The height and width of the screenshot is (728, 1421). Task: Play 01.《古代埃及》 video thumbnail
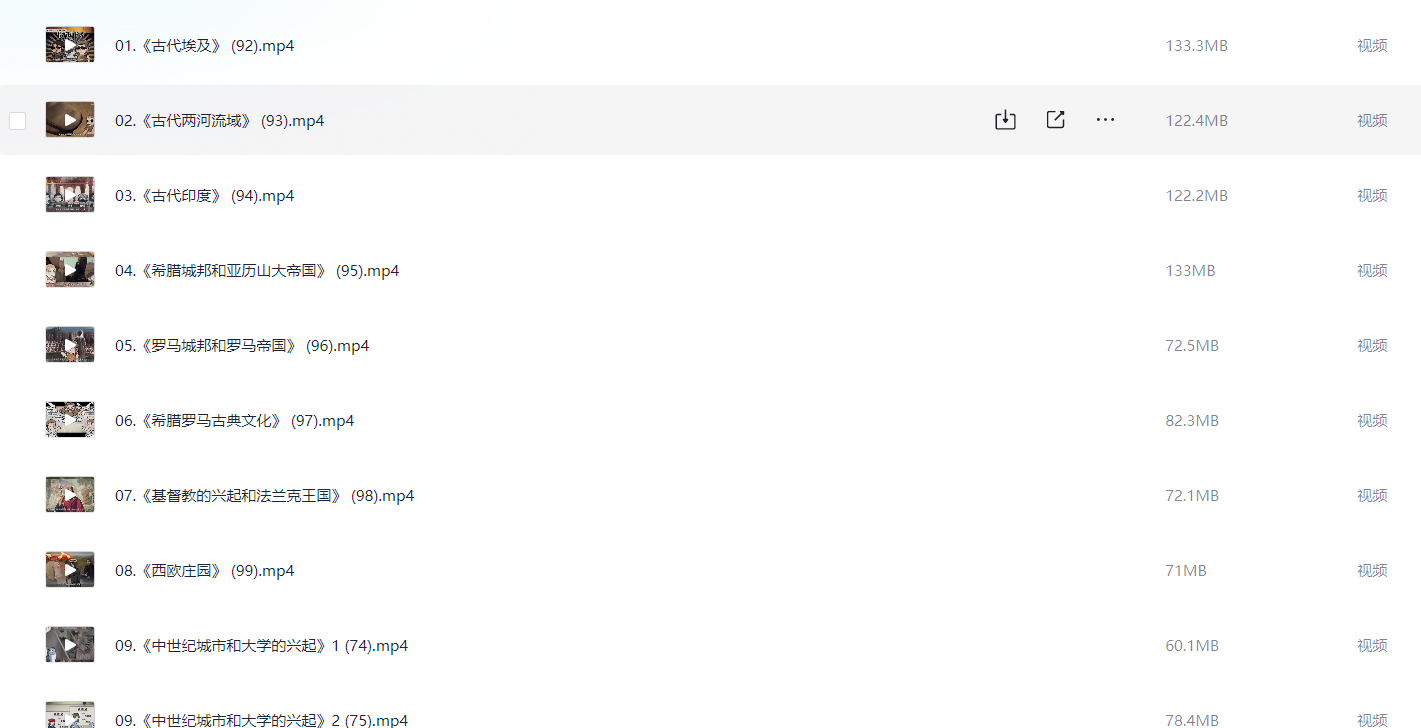tap(70, 45)
